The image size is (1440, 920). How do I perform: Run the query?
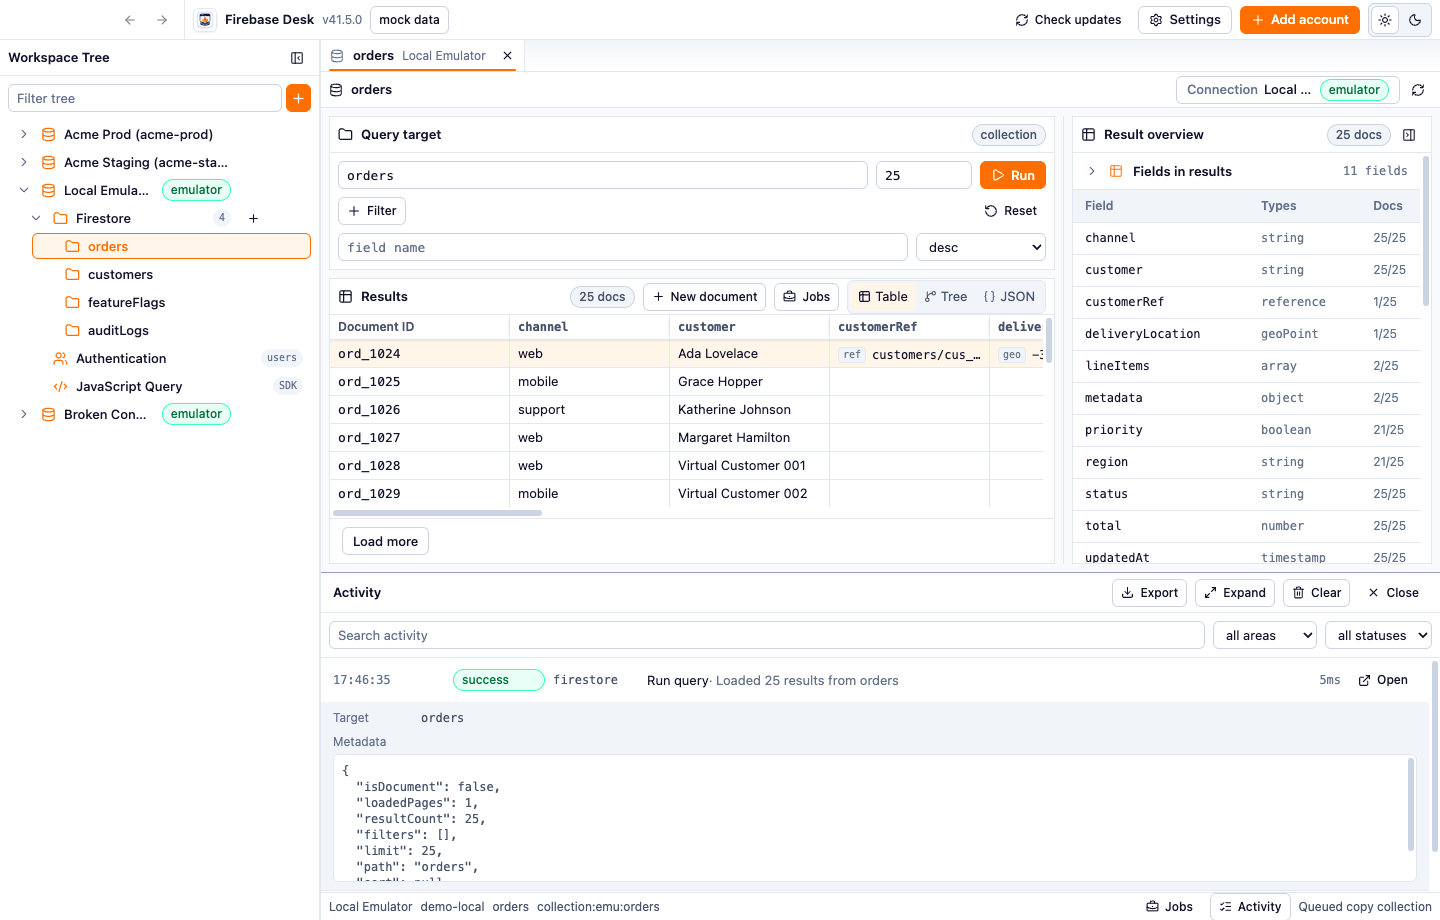1013,175
